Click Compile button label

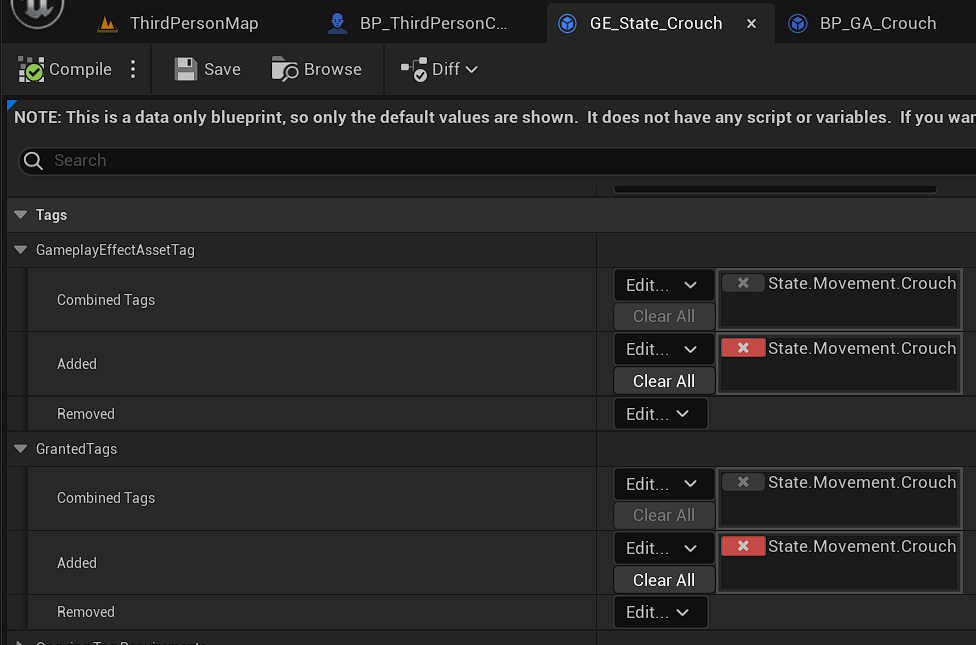pyautogui.click(x=80, y=69)
